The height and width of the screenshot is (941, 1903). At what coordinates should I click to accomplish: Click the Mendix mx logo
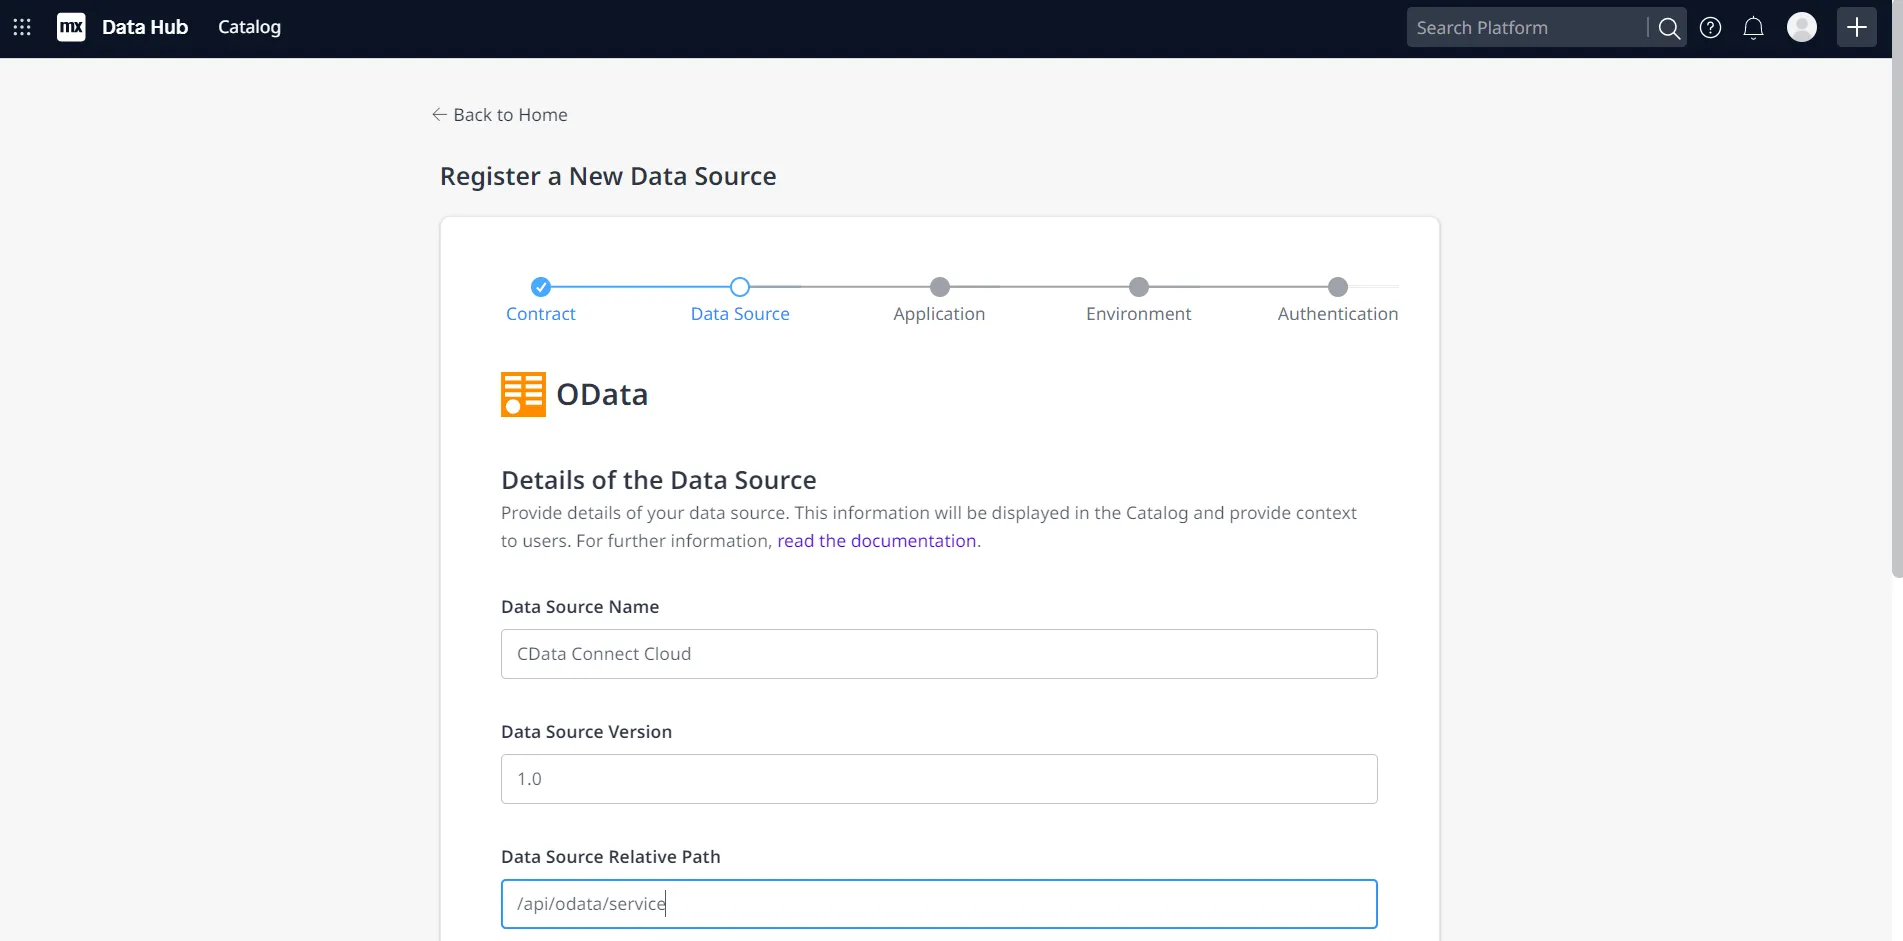point(71,27)
